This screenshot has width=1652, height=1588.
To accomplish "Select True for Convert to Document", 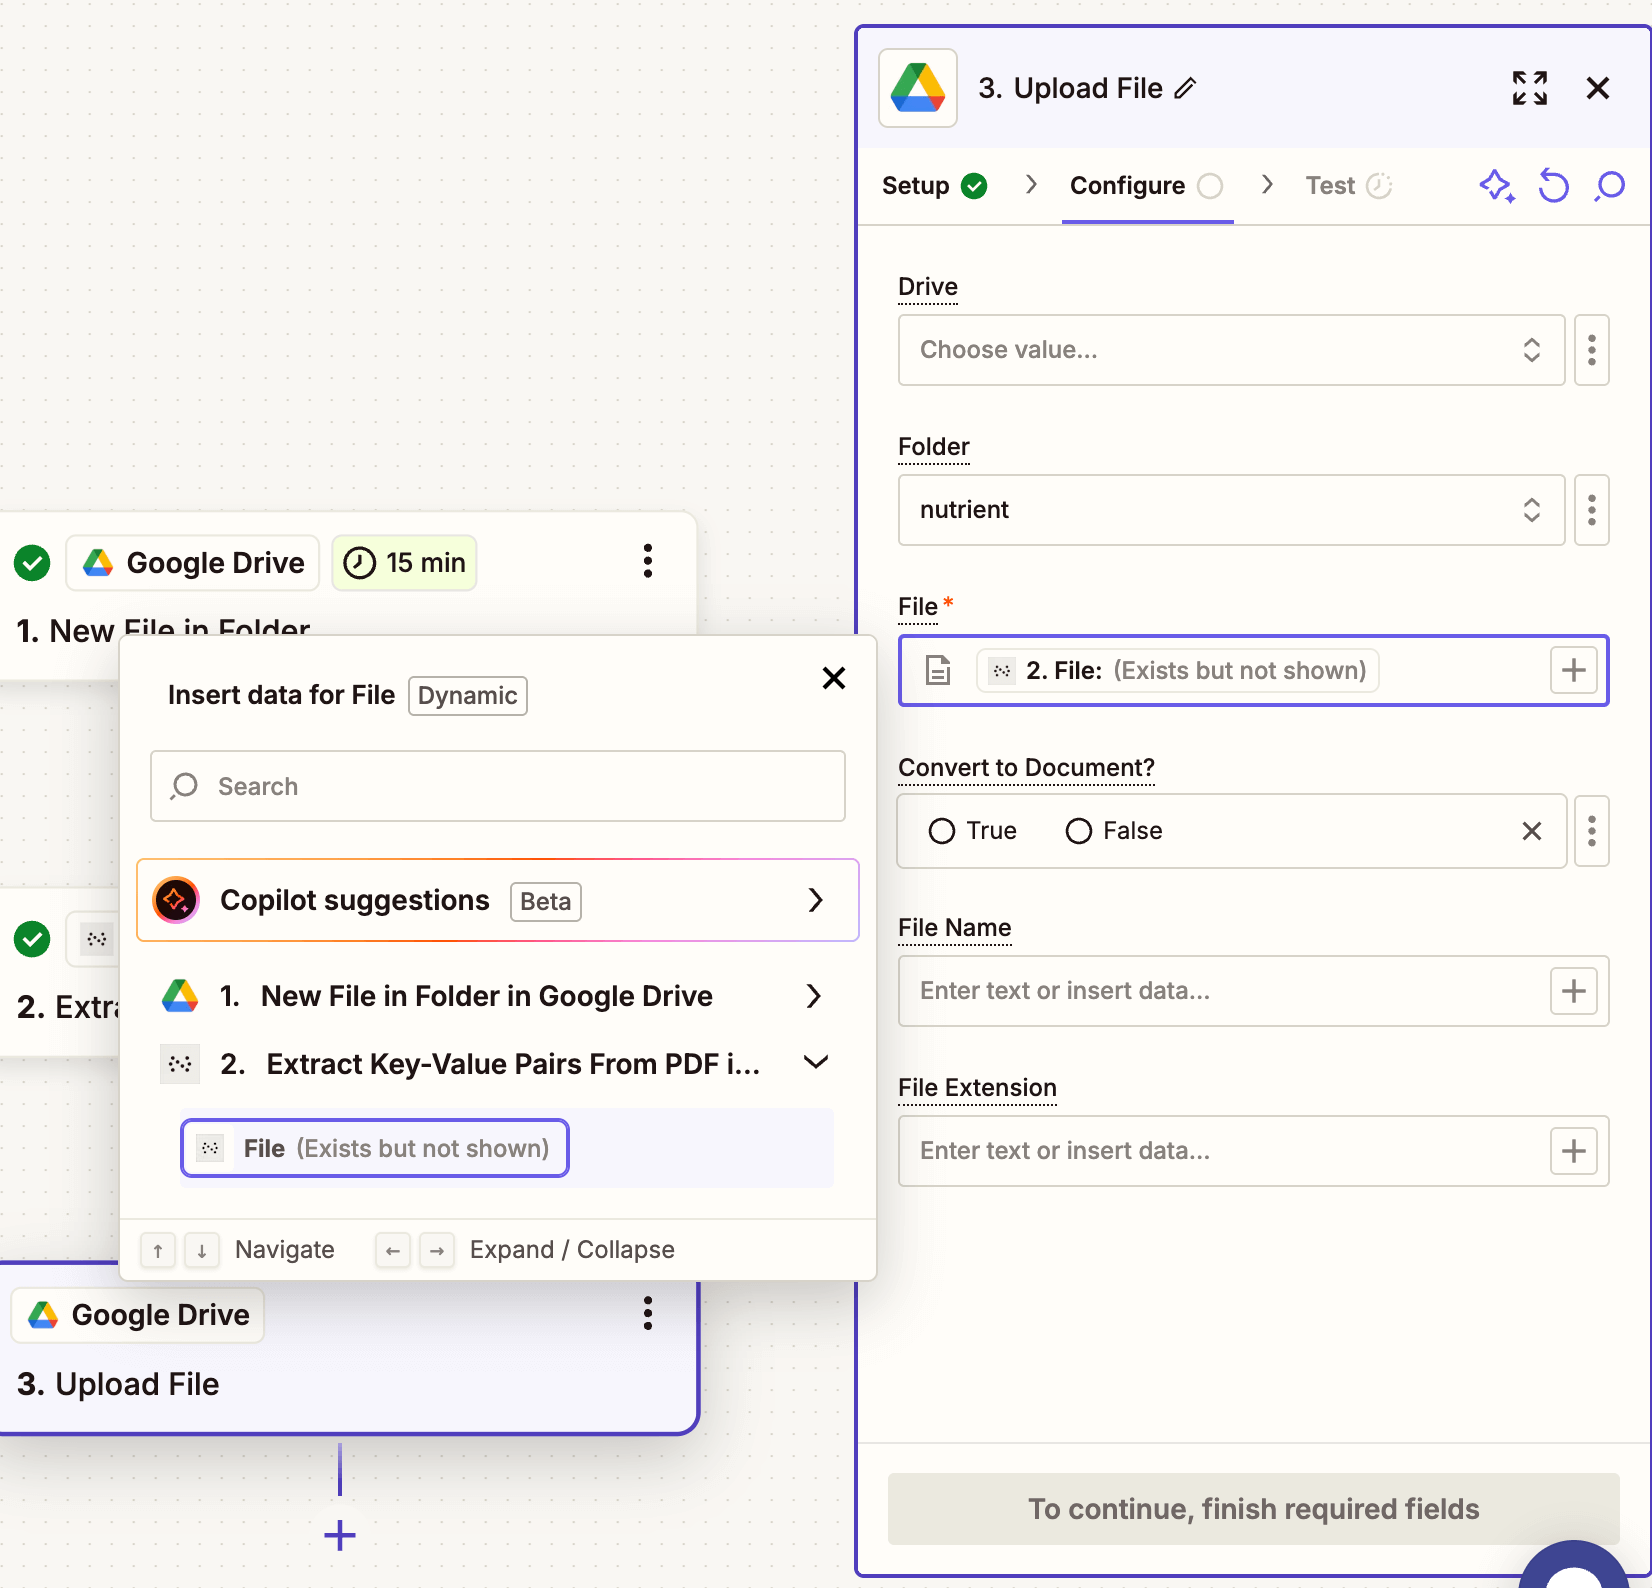I will [942, 831].
